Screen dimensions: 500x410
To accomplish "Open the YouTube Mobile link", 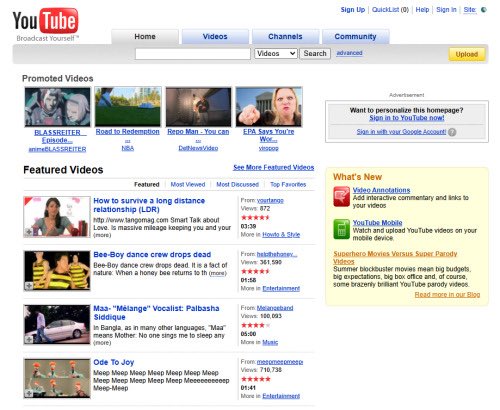I will [377, 223].
